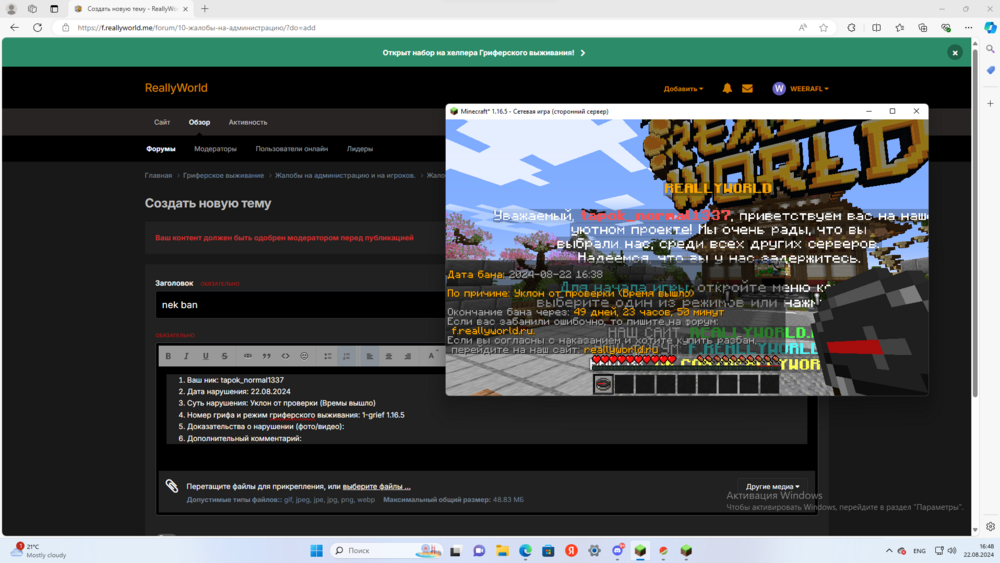Image resolution: width=1000 pixels, height=563 pixels.
Task: Click the Edge sidebar search icon
Action: pos(990,49)
